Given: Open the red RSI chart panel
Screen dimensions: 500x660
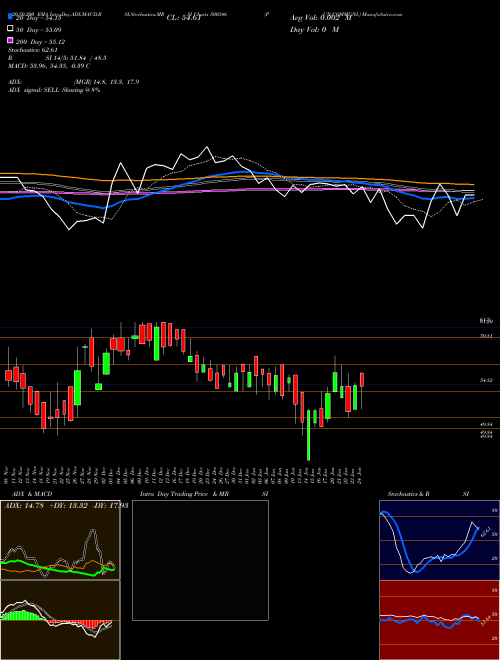Looking at the screenshot, I should [x=439, y=620].
